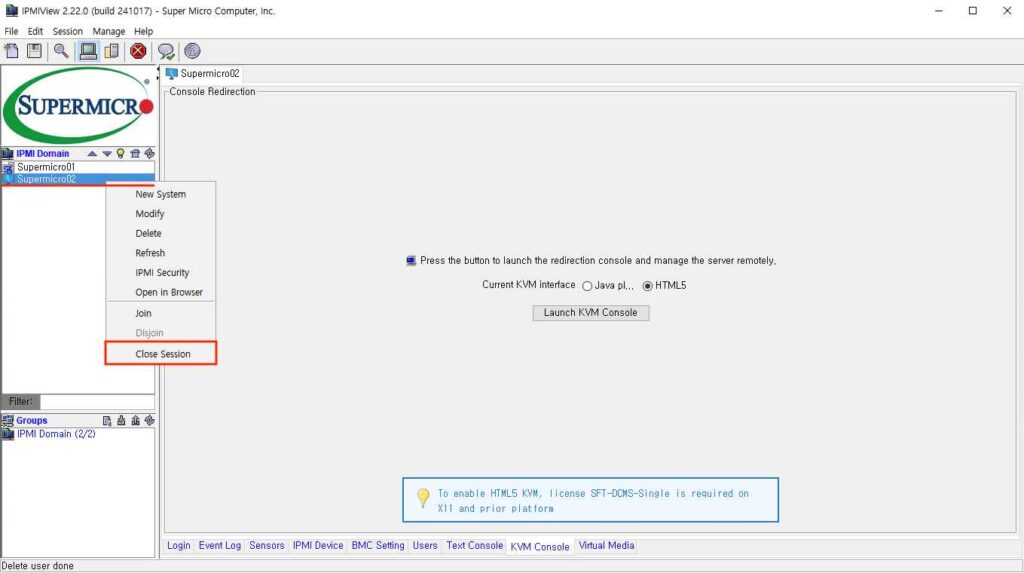Click the export up-arrow icon in Groups header
Image resolution: width=1024 pixels, height=573 pixels.
point(135,421)
